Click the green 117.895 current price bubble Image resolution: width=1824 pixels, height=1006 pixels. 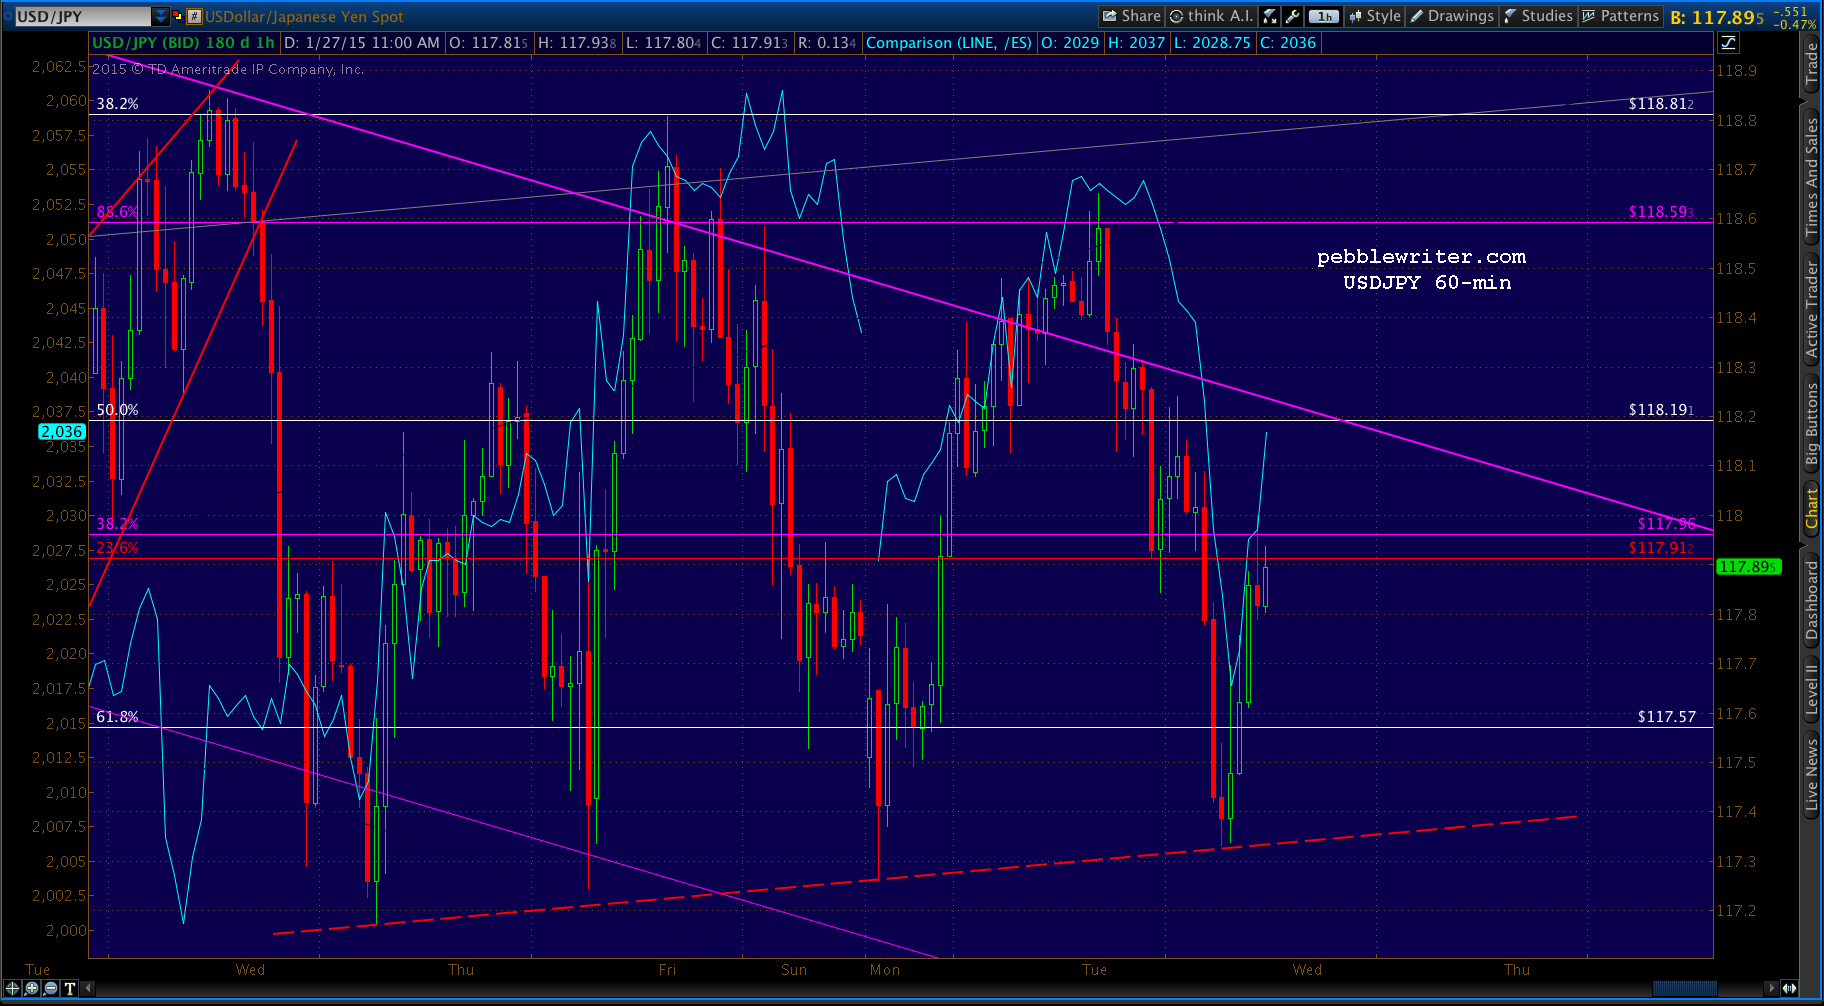tap(1748, 567)
